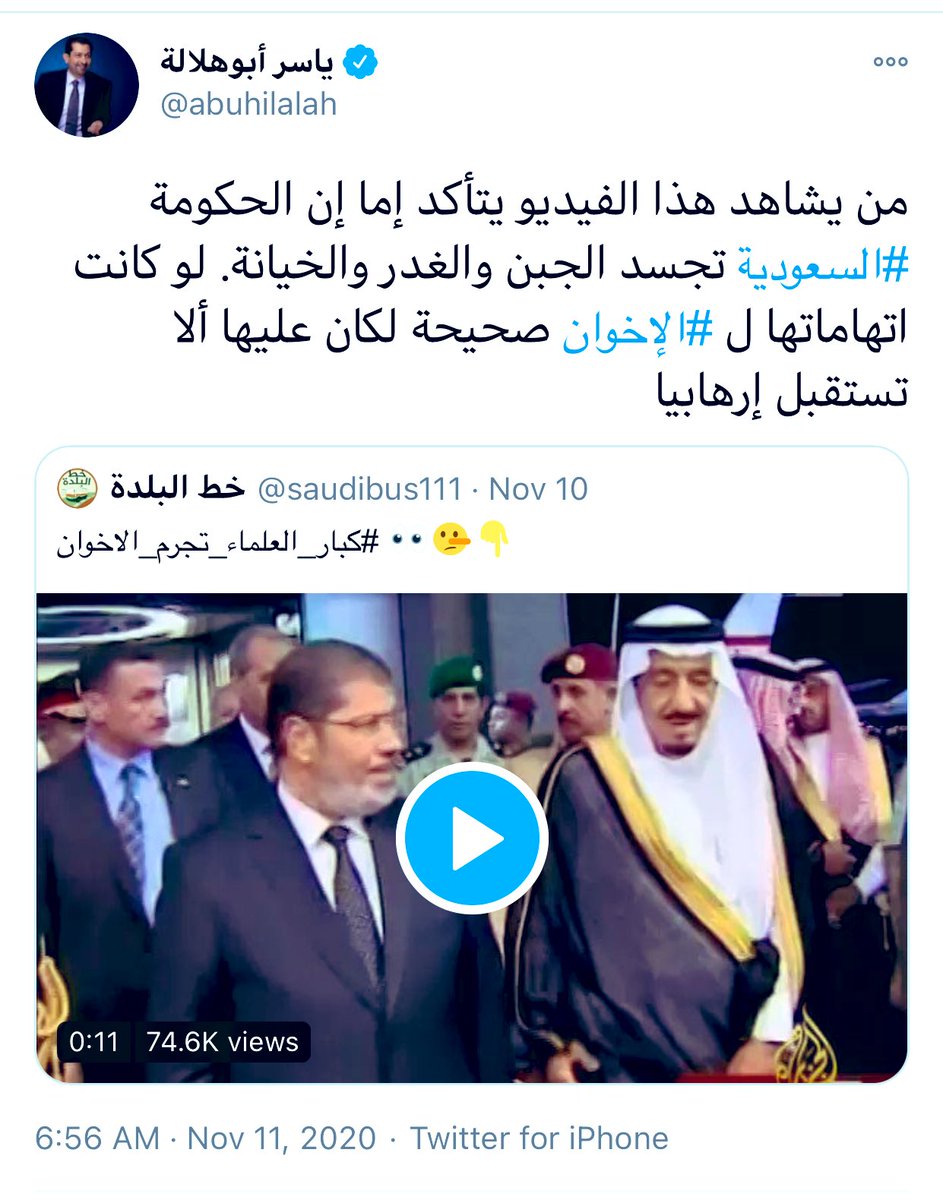Open the three-dots more options menu

tap(889, 62)
